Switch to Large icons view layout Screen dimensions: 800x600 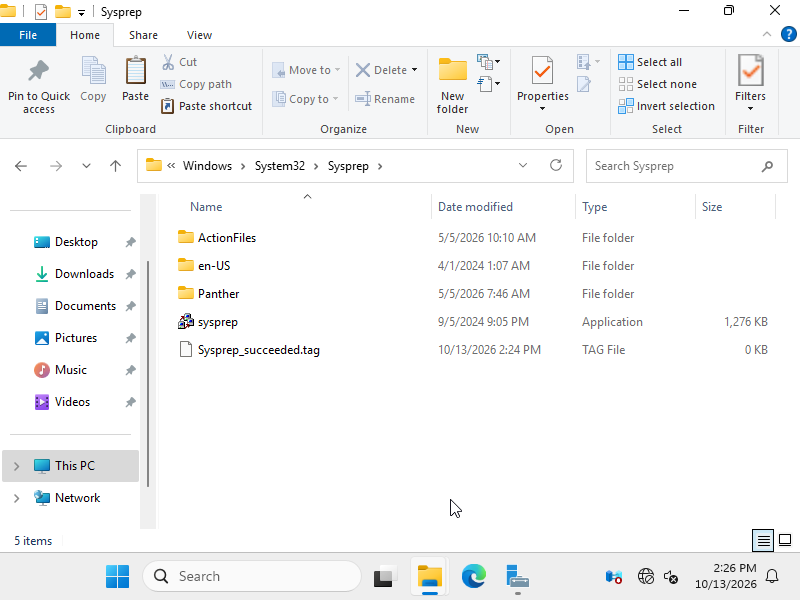click(785, 540)
